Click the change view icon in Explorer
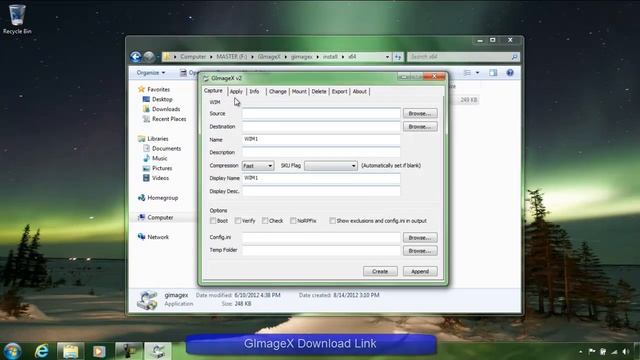 [467, 73]
